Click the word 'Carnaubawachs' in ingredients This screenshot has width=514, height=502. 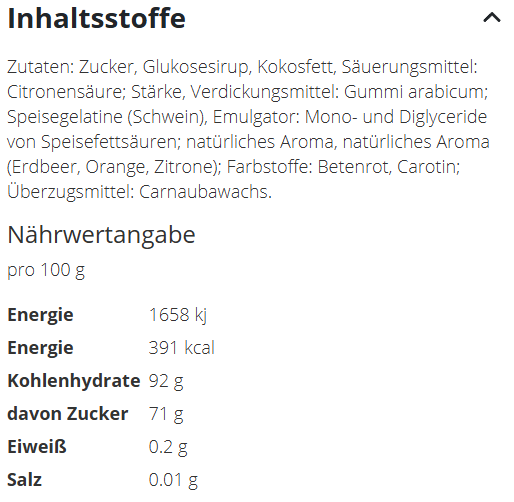203,192
